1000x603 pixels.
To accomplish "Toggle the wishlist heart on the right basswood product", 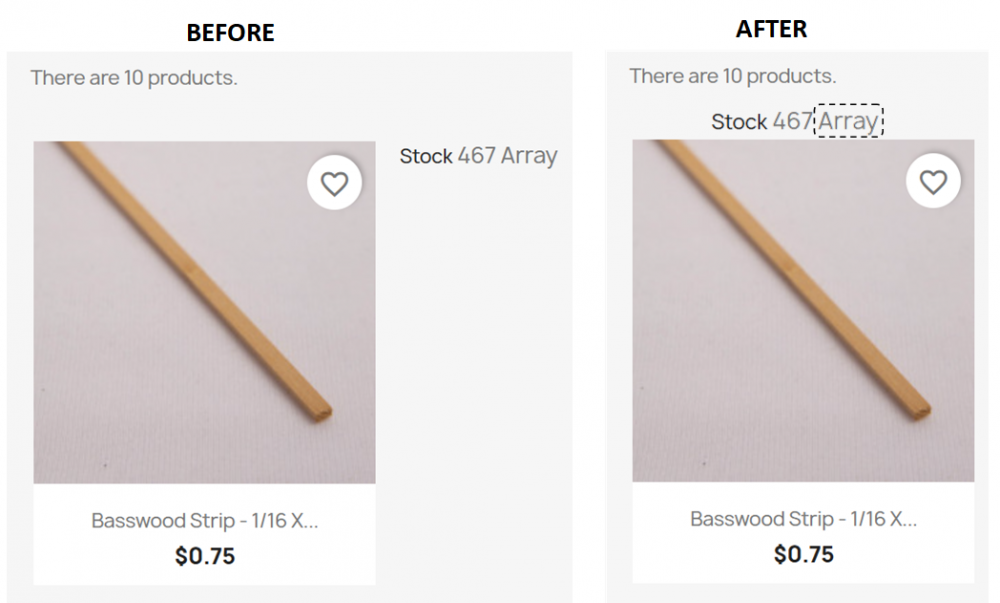I will 934,181.
